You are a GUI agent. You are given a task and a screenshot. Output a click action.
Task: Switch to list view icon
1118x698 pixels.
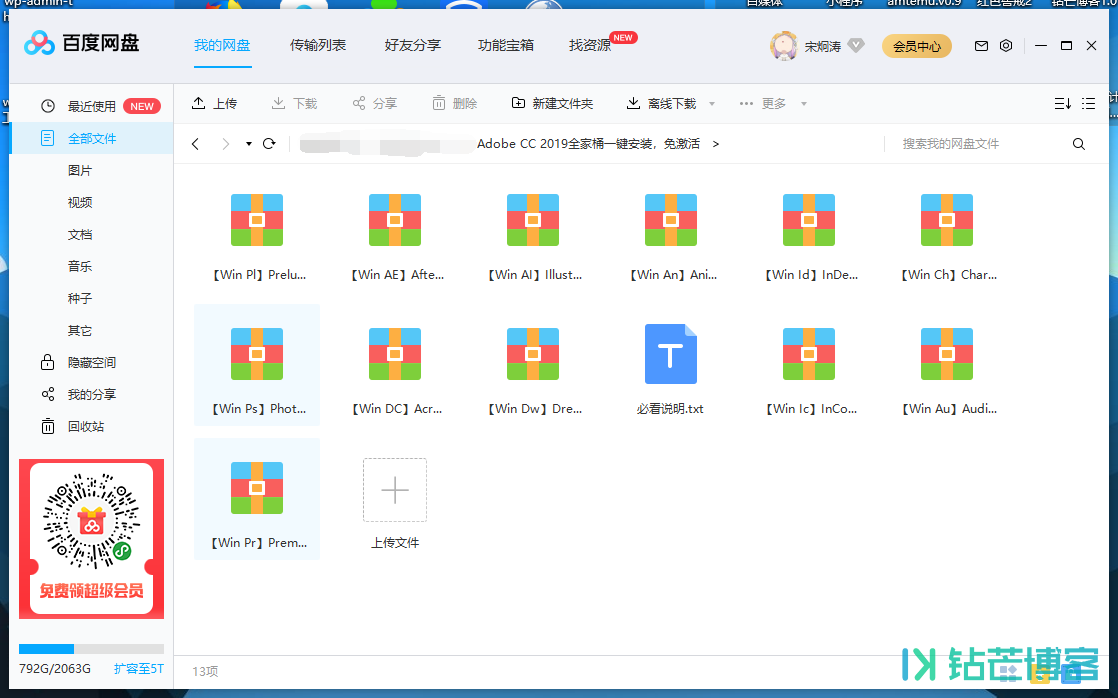(1088, 103)
